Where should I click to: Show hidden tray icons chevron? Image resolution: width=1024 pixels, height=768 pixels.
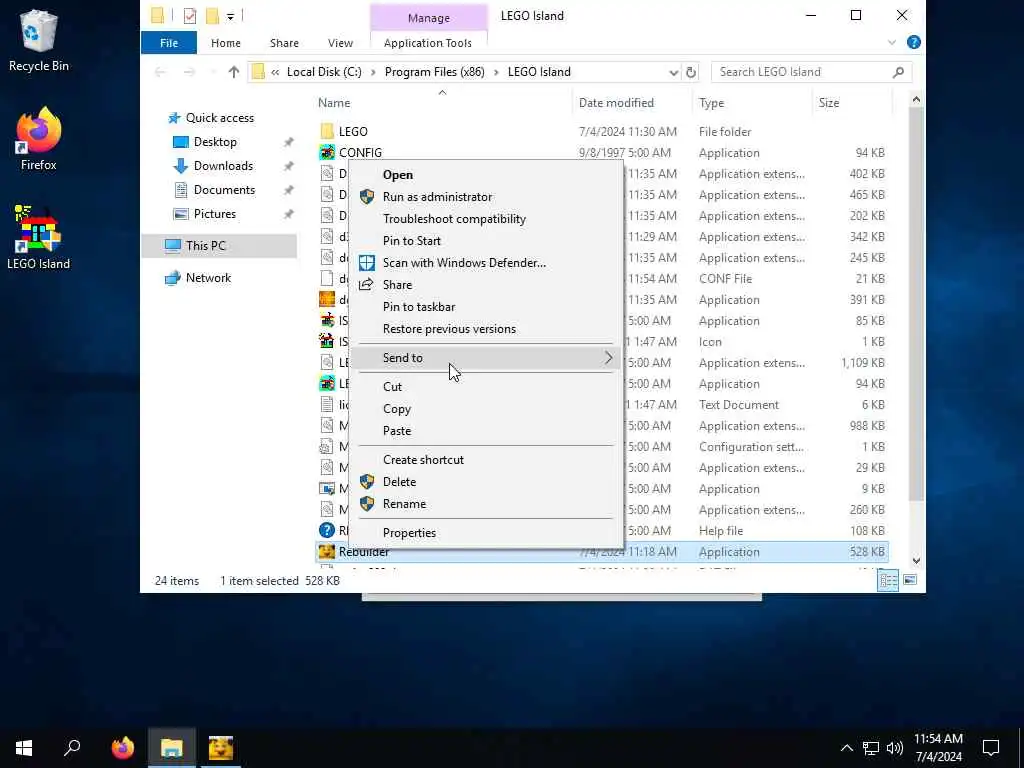(x=846, y=748)
